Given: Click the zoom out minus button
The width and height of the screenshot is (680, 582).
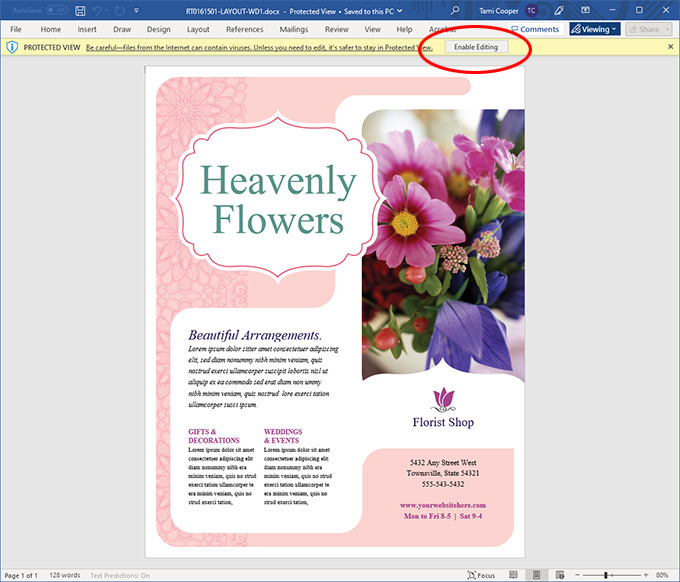Looking at the screenshot, I should 578,575.
